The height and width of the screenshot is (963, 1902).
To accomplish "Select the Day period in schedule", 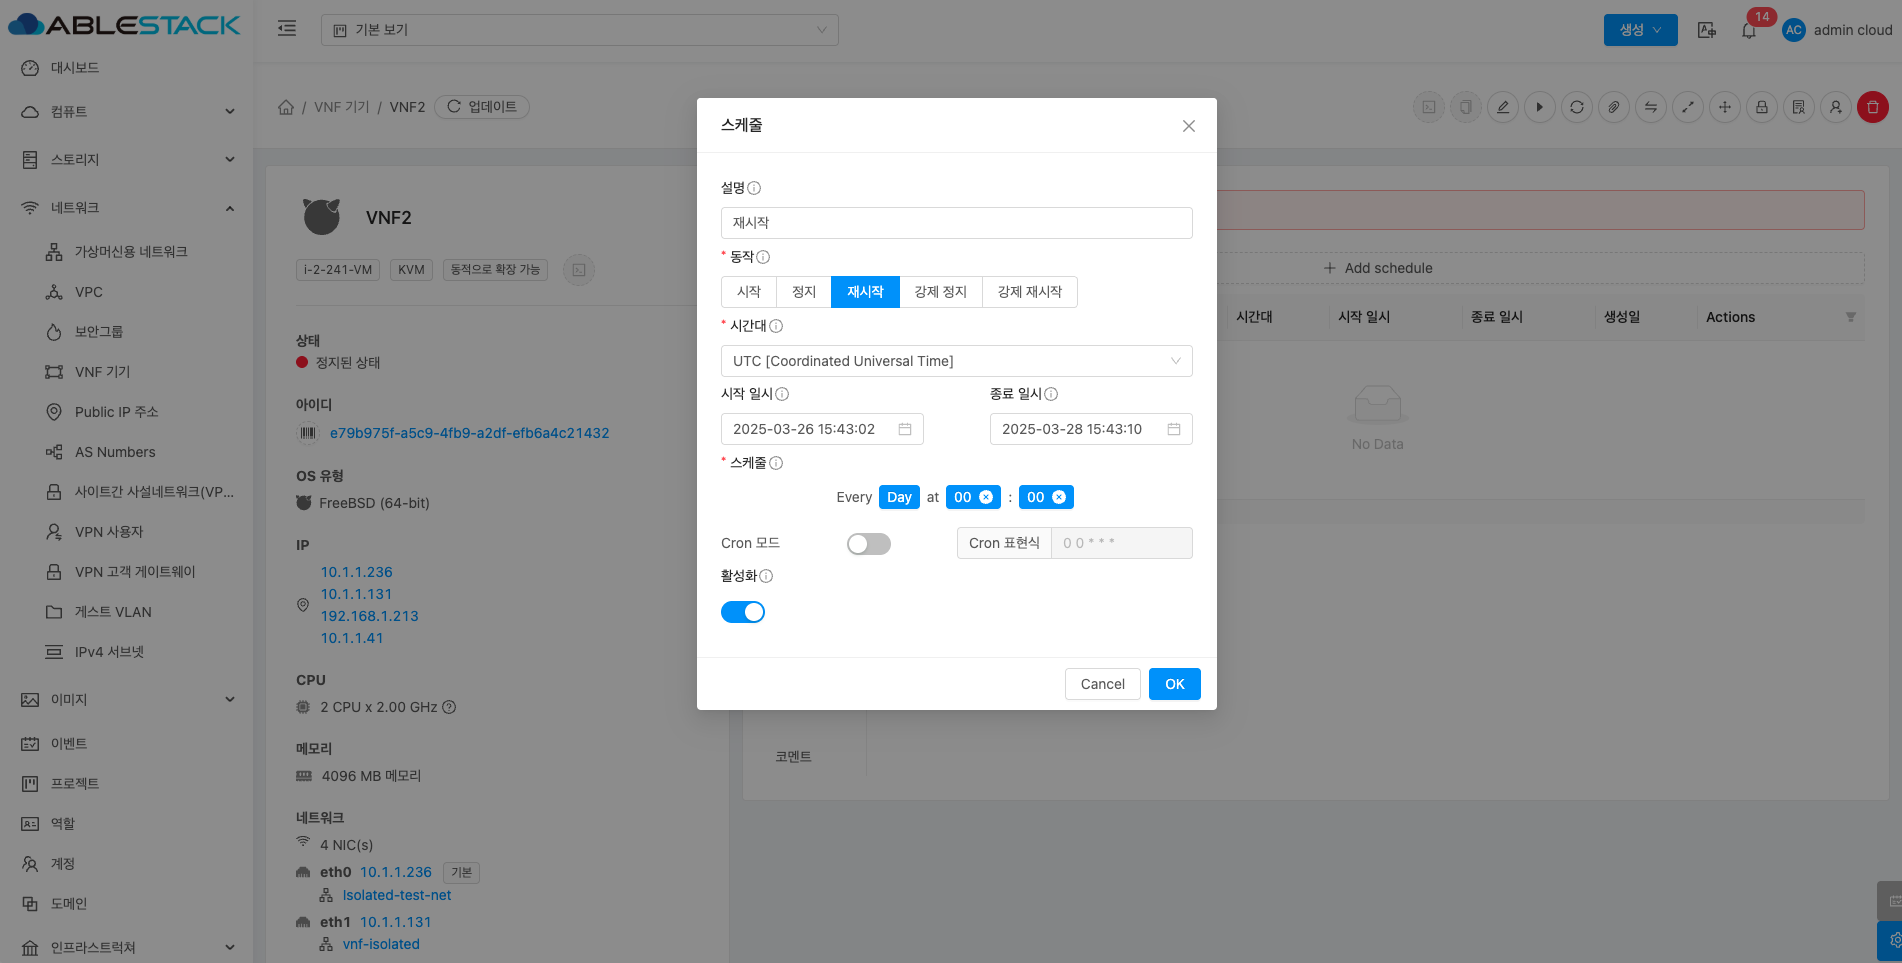I will (898, 497).
